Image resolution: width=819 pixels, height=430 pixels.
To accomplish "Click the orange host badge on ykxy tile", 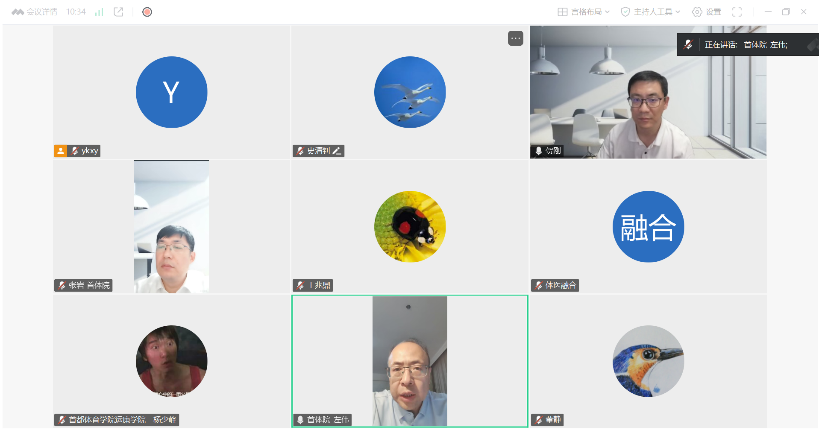I will click(x=60, y=151).
